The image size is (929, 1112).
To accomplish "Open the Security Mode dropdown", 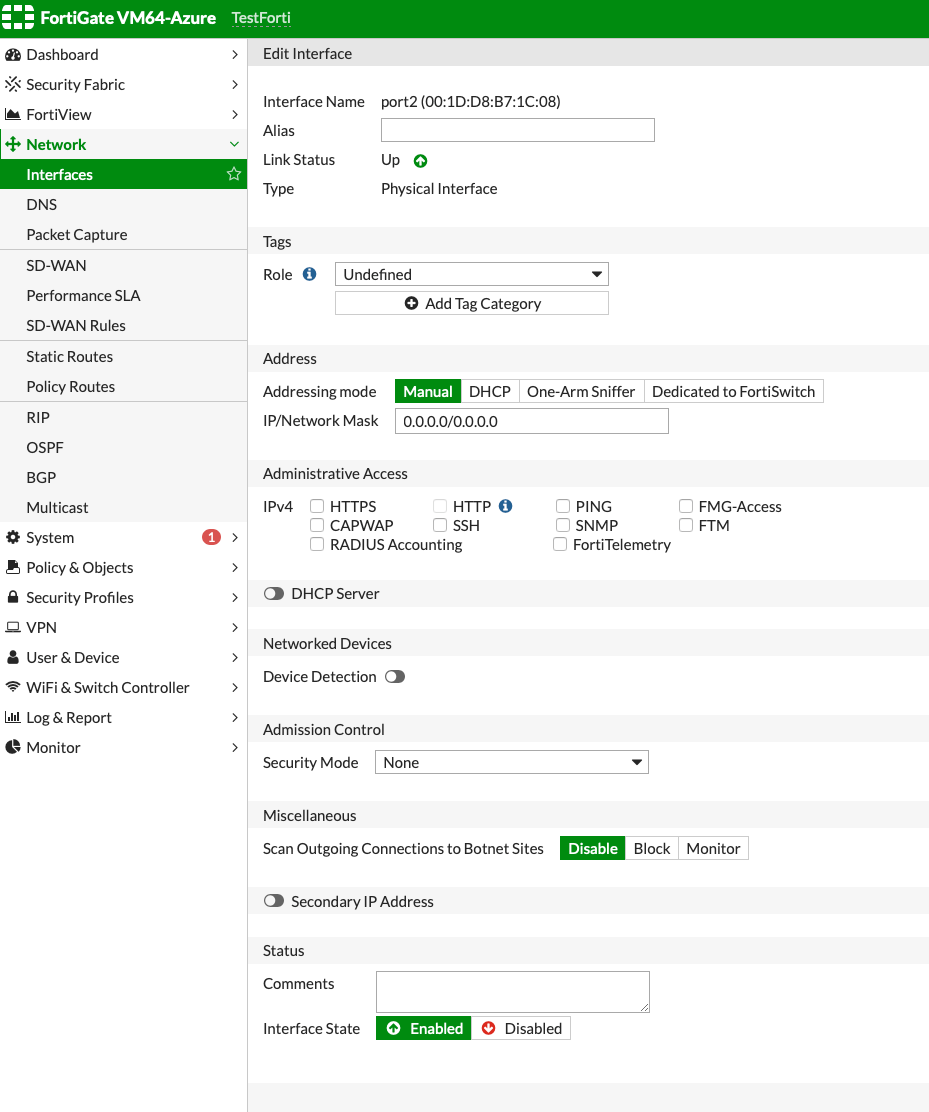I will click(x=511, y=762).
